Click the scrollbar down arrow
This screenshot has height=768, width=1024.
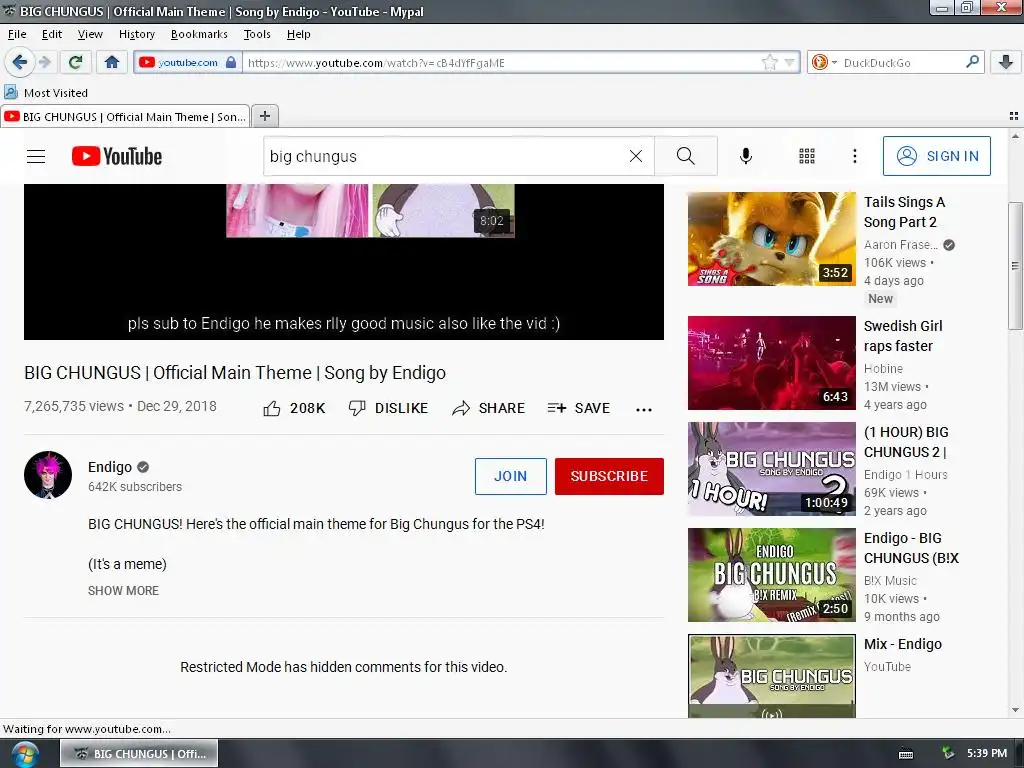click(1014, 710)
